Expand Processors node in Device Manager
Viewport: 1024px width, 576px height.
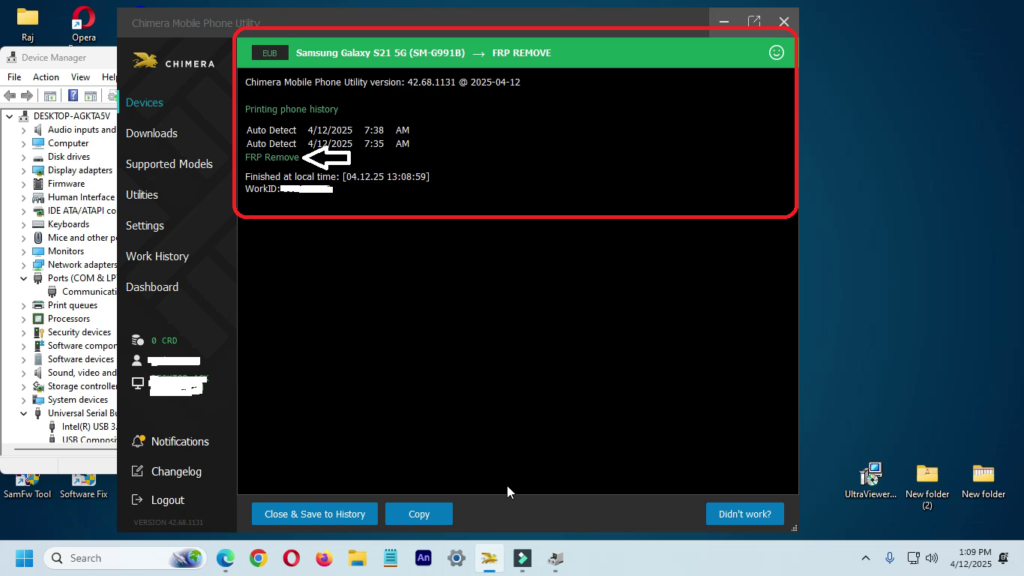24,319
